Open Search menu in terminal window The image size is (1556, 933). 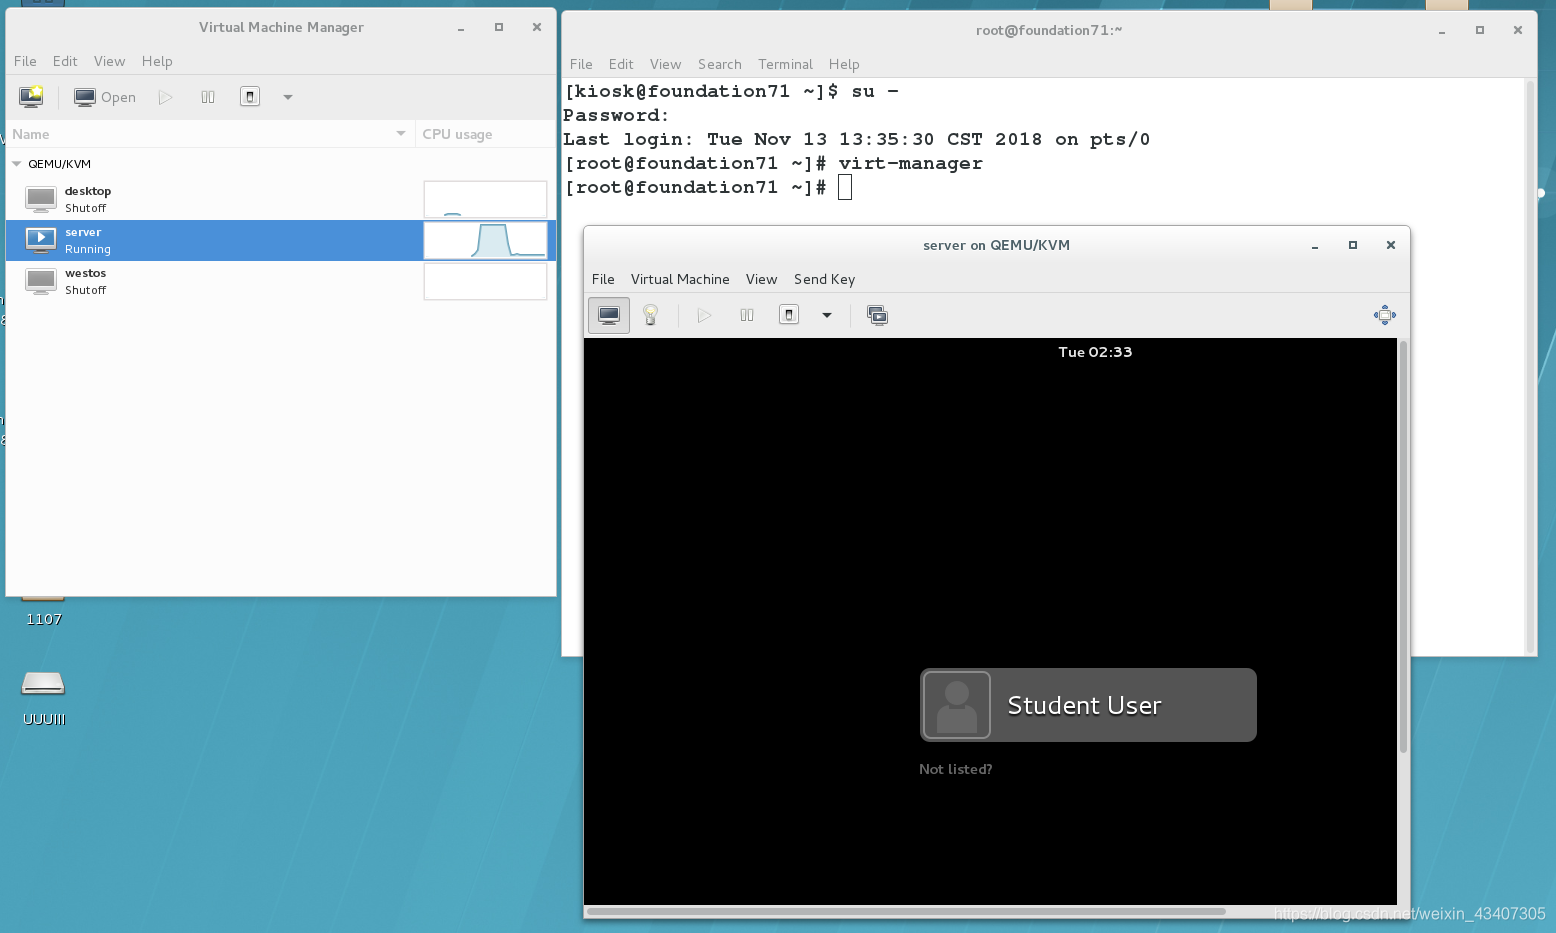(x=720, y=64)
